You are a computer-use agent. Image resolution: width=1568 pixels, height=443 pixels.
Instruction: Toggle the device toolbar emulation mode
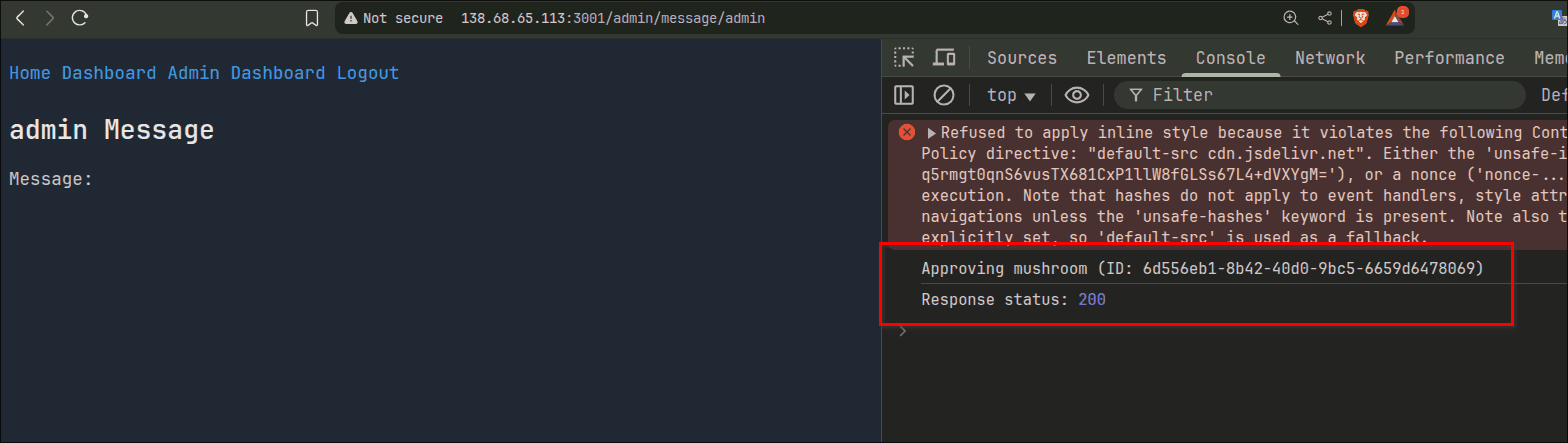[x=943, y=58]
